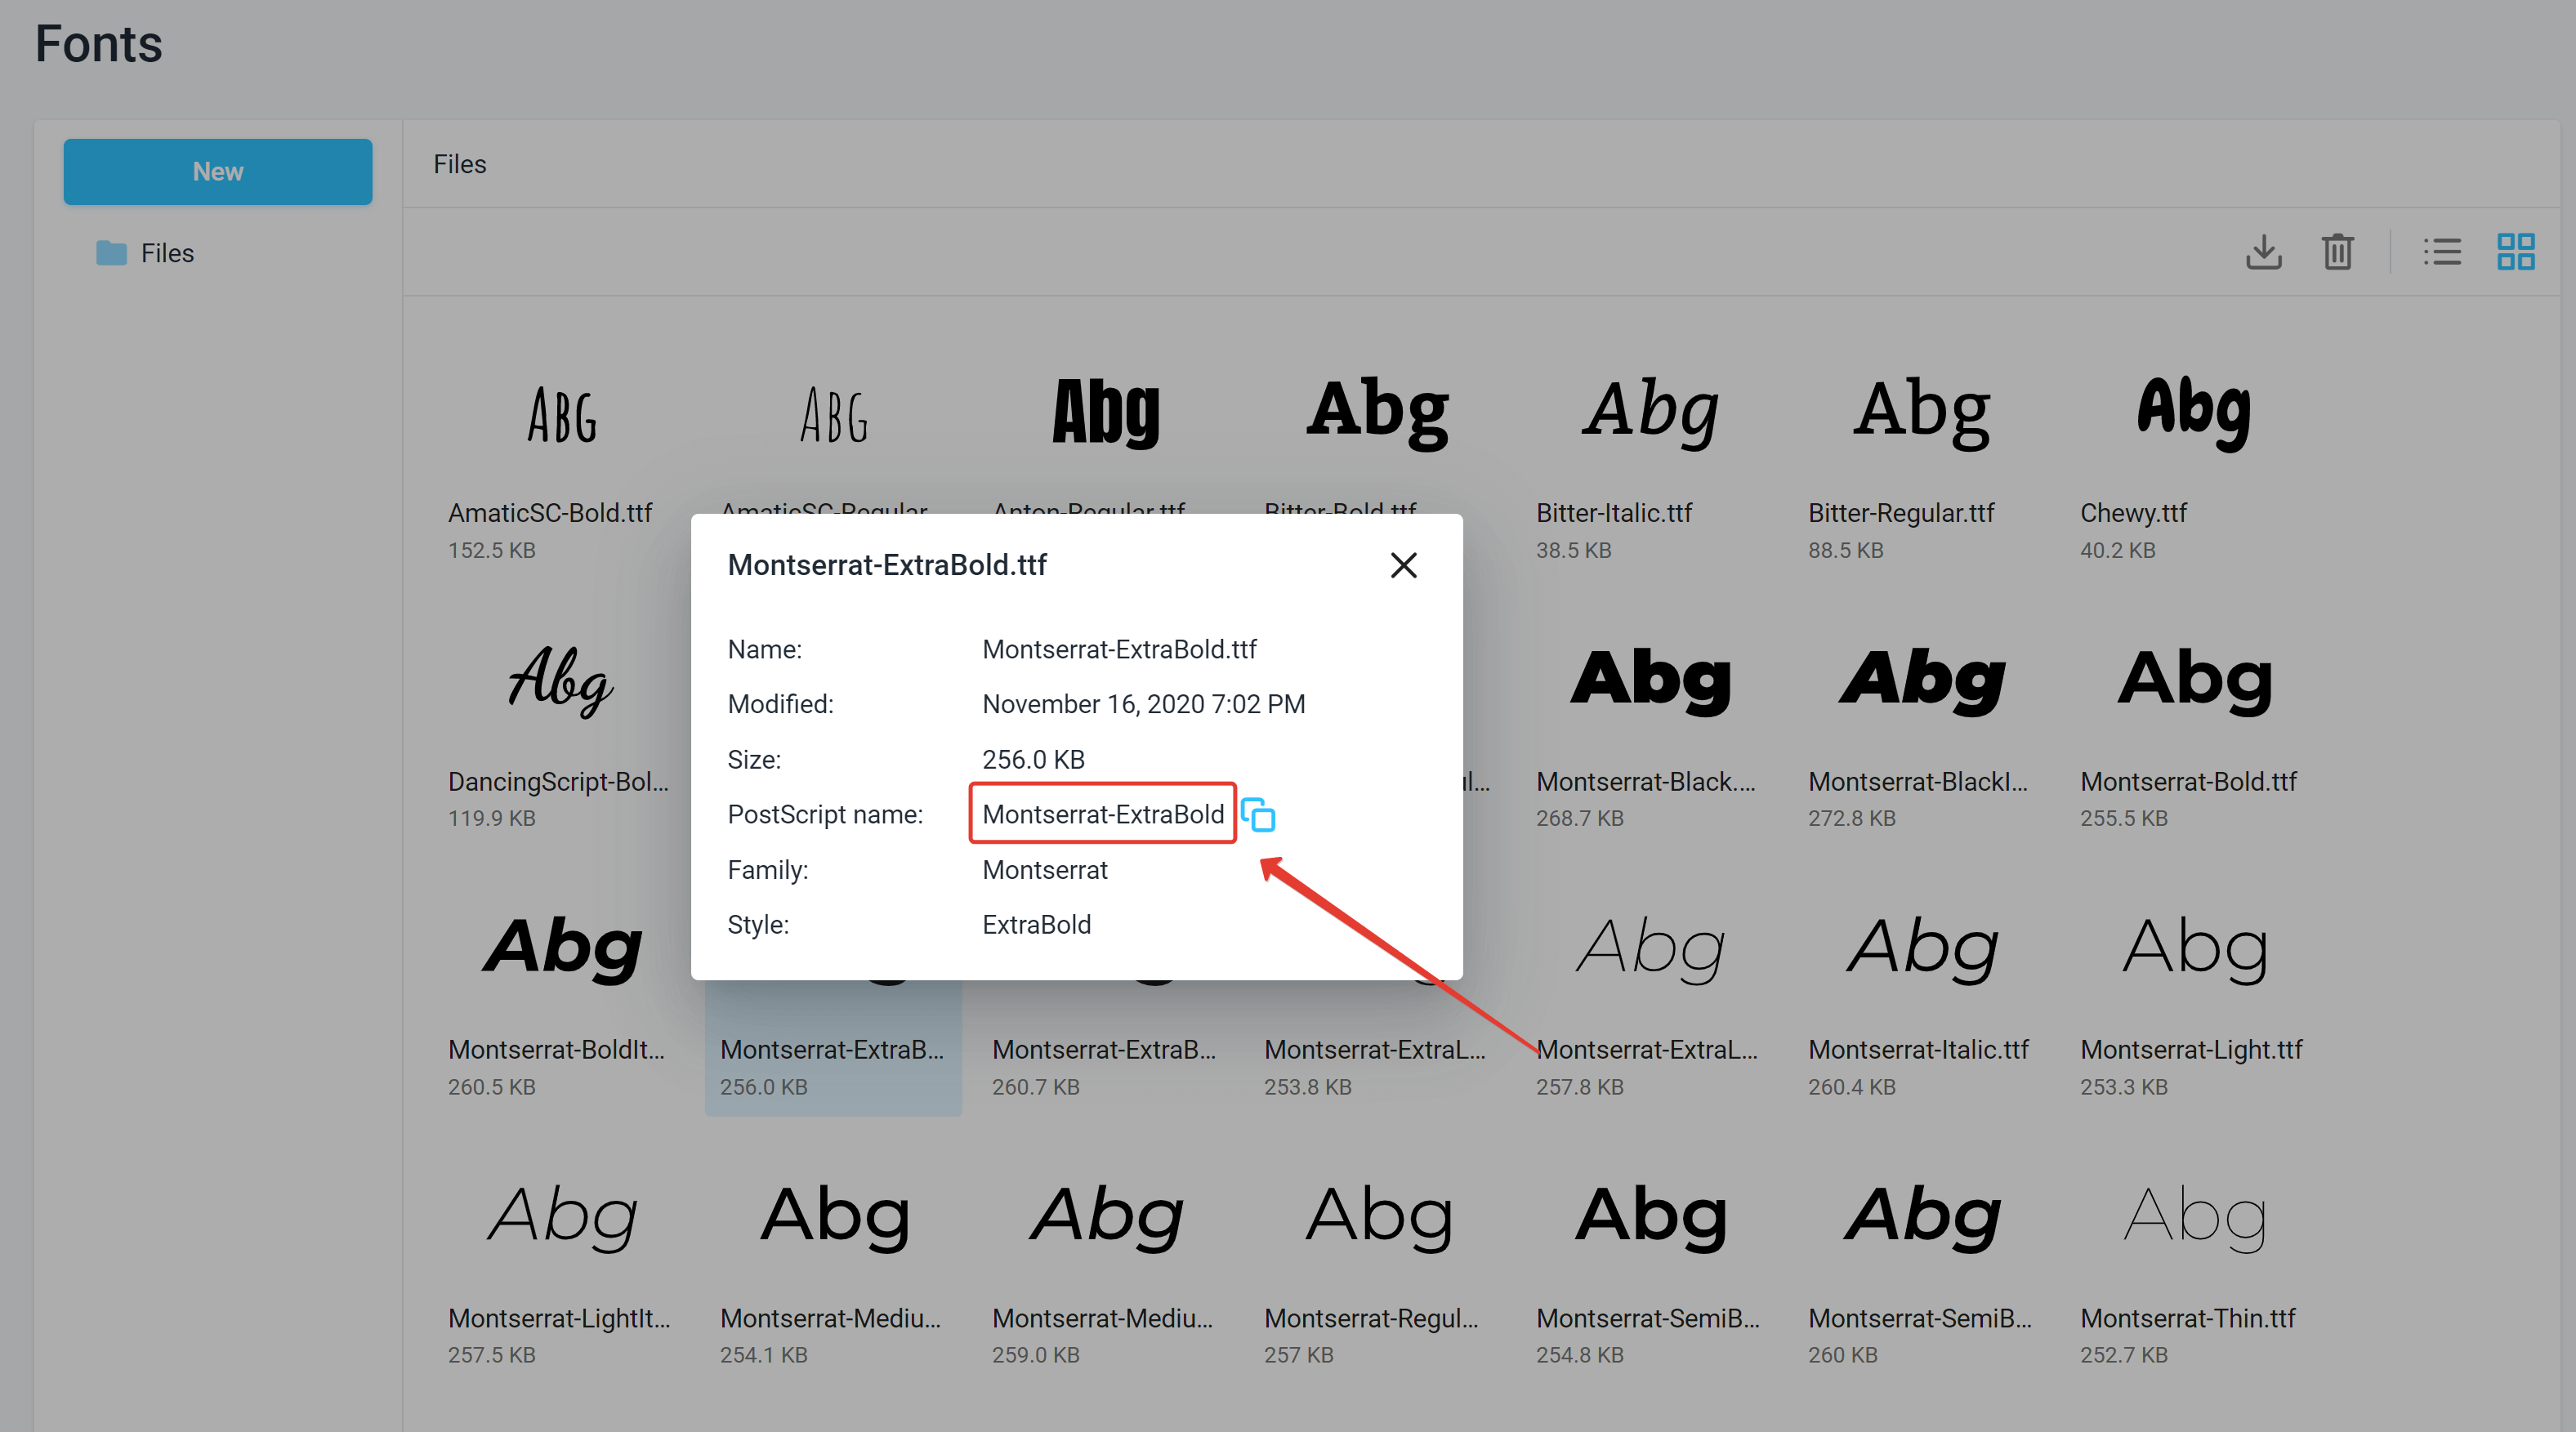Switch to grid view
This screenshot has height=1432, width=2576.
click(x=2515, y=251)
